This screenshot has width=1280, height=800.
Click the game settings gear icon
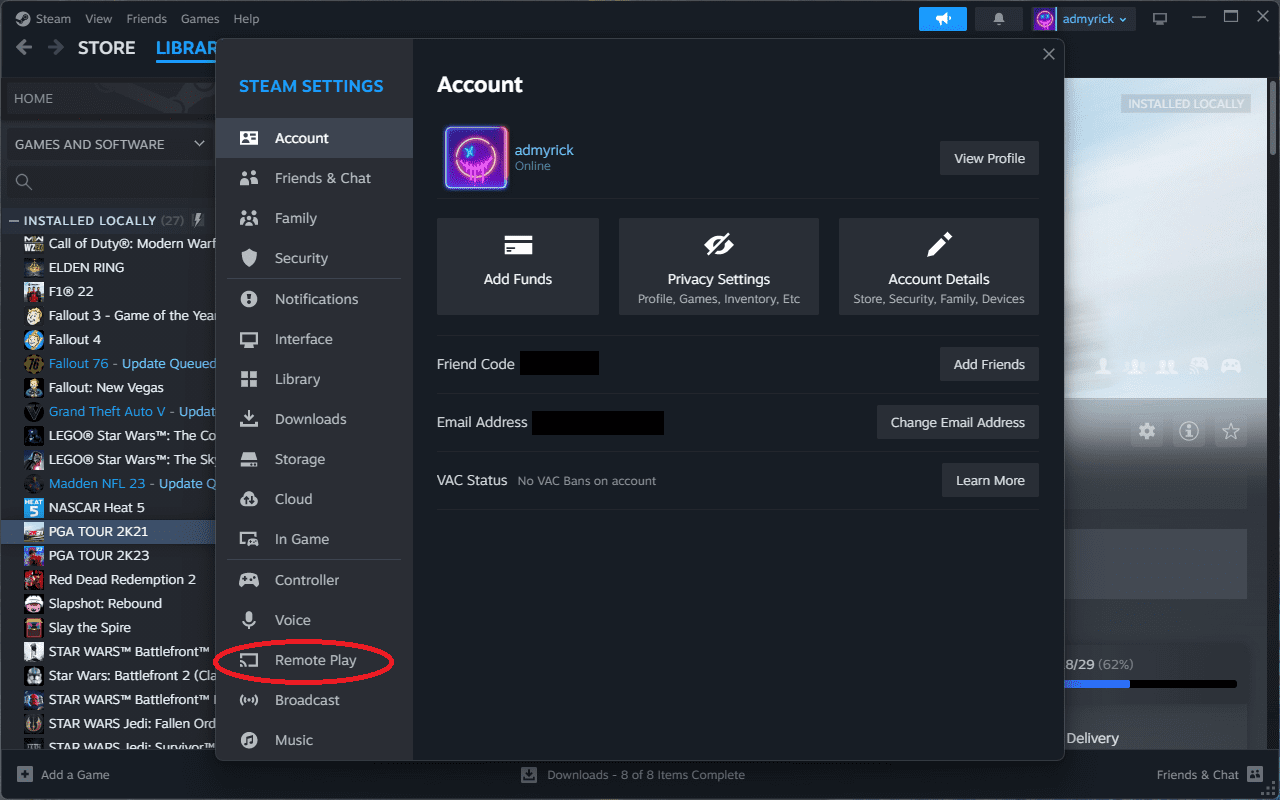click(x=1147, y=431)
